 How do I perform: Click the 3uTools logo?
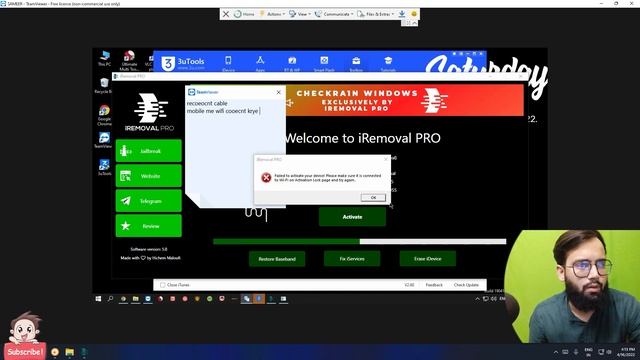tap(182, 63)
